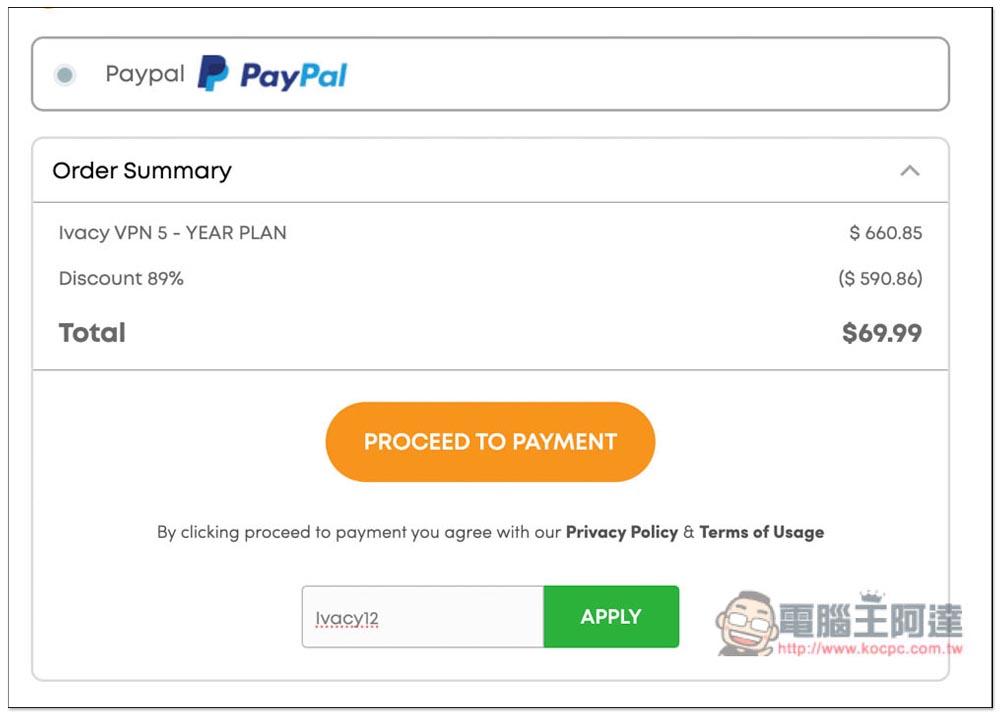Click the kocpc.com.tw watermark URL
Image resolution: width=1000 pixels, height=716 pixels.
point(870,648)
